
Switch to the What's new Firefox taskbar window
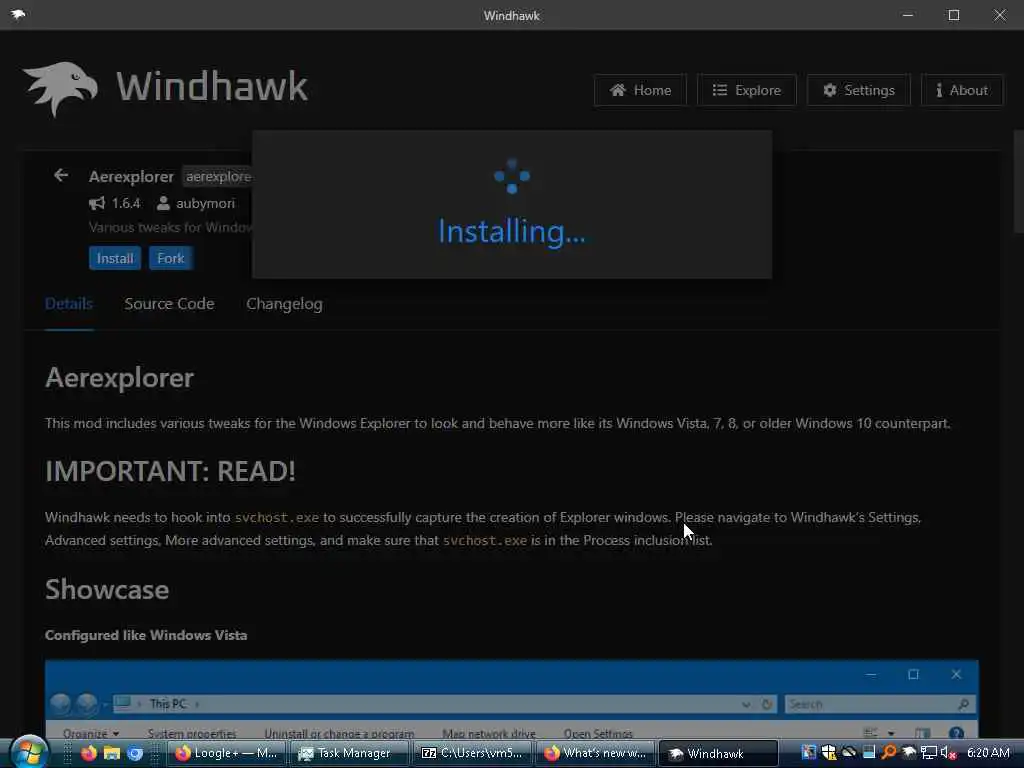[596, 753]
